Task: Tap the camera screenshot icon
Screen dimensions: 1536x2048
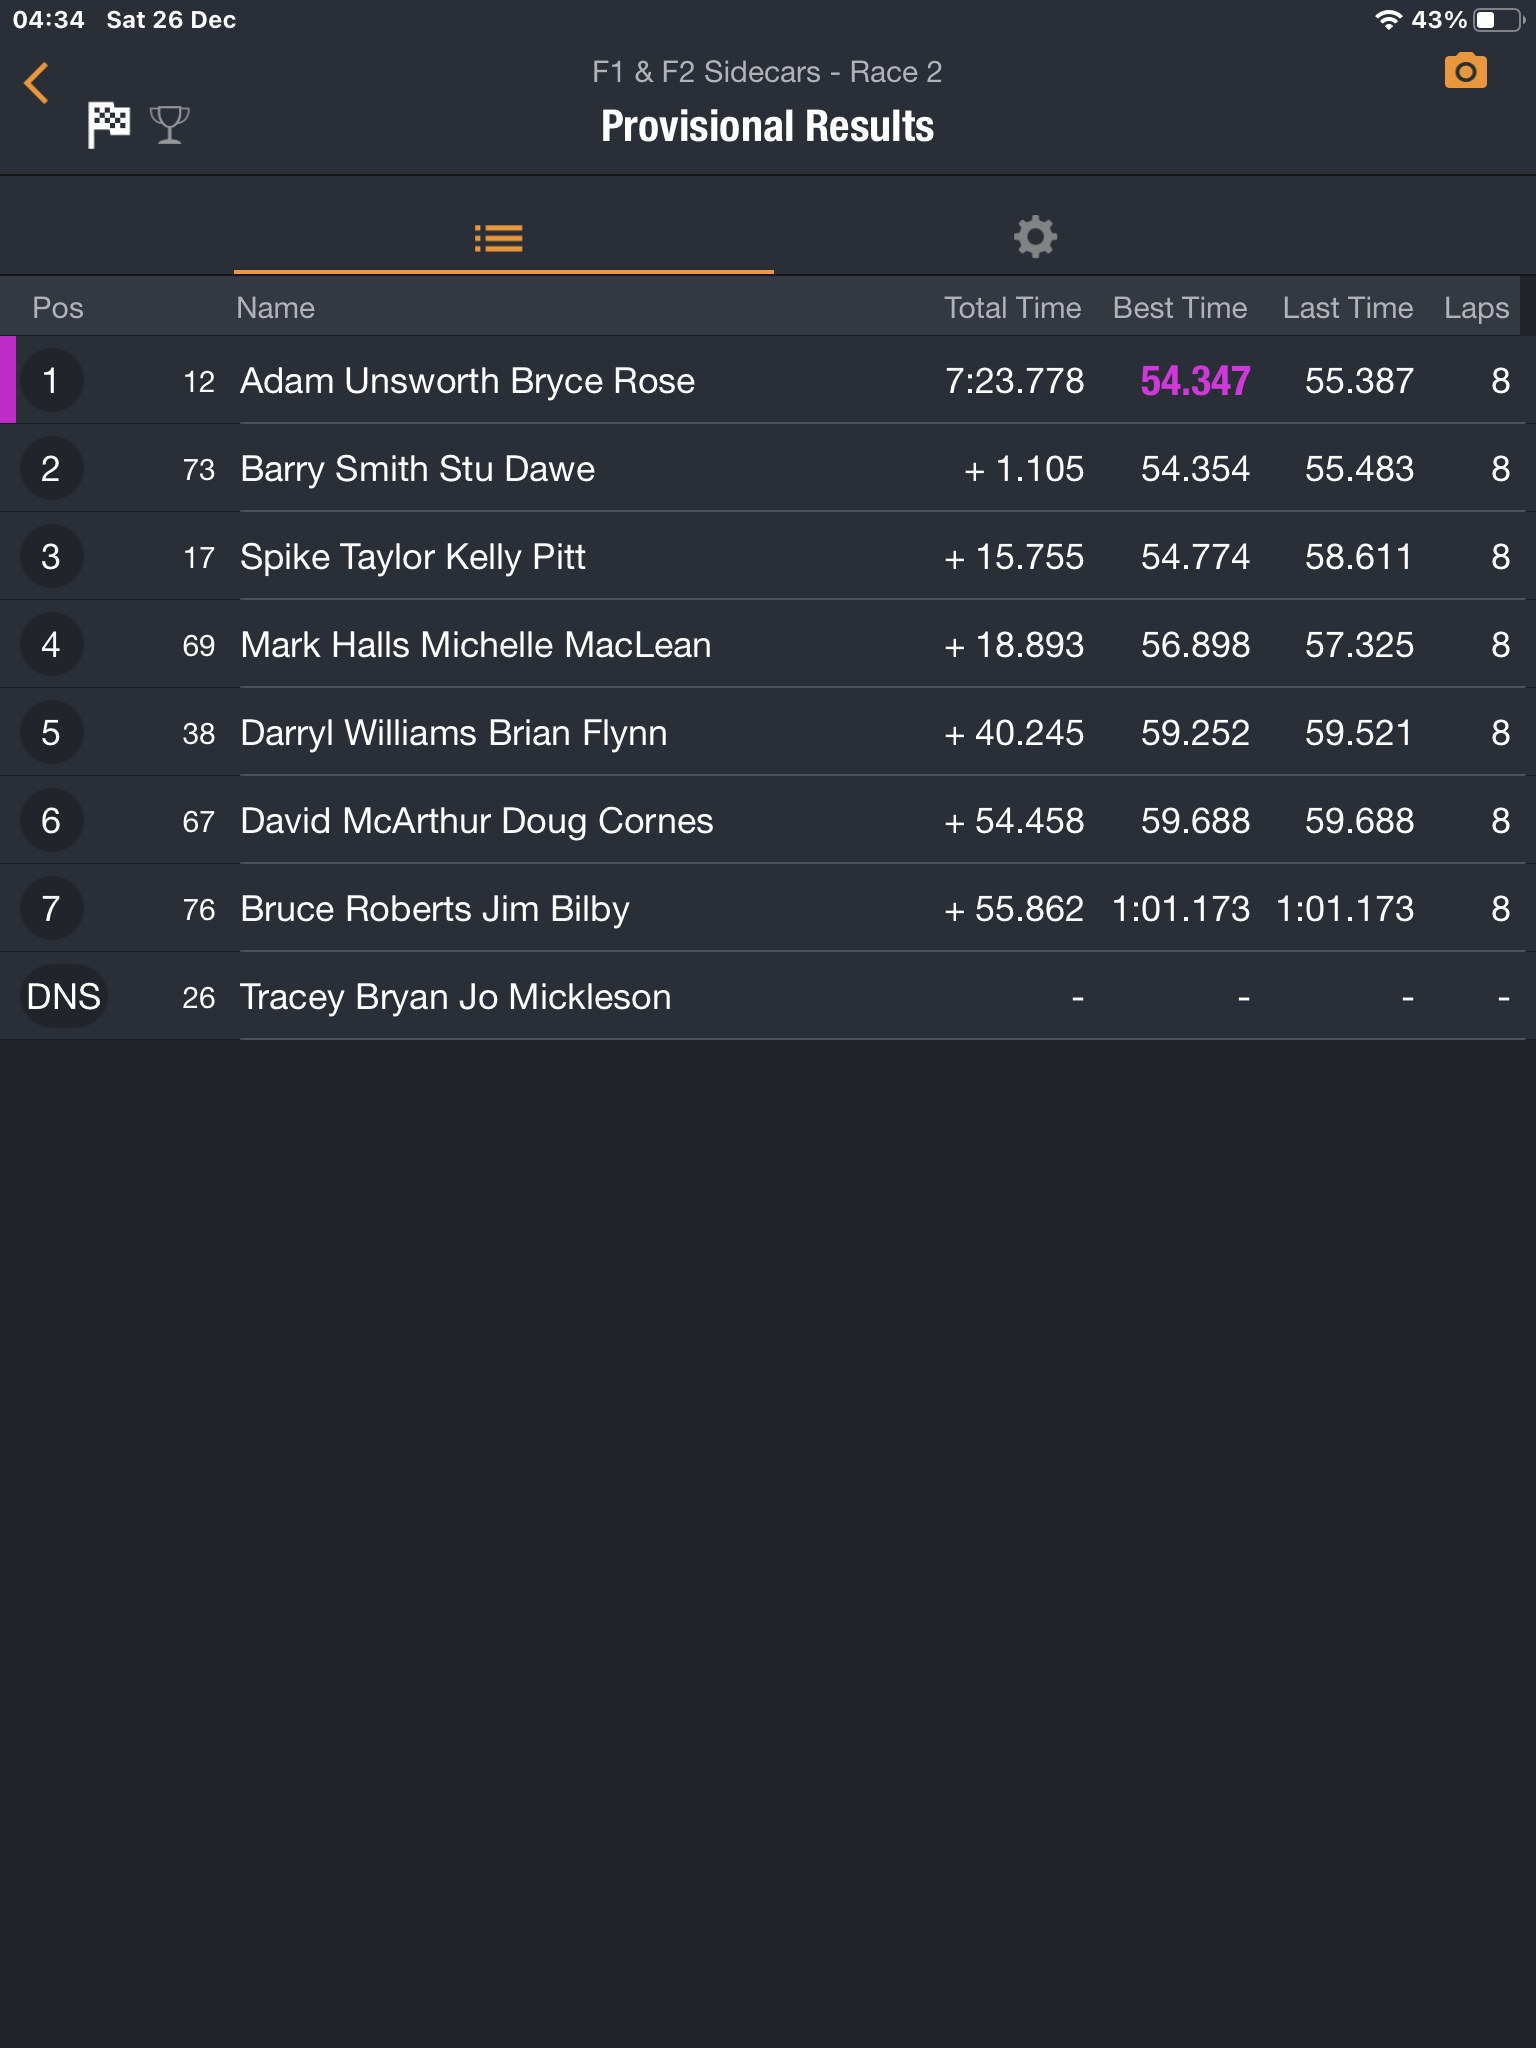Action: 1465,71
